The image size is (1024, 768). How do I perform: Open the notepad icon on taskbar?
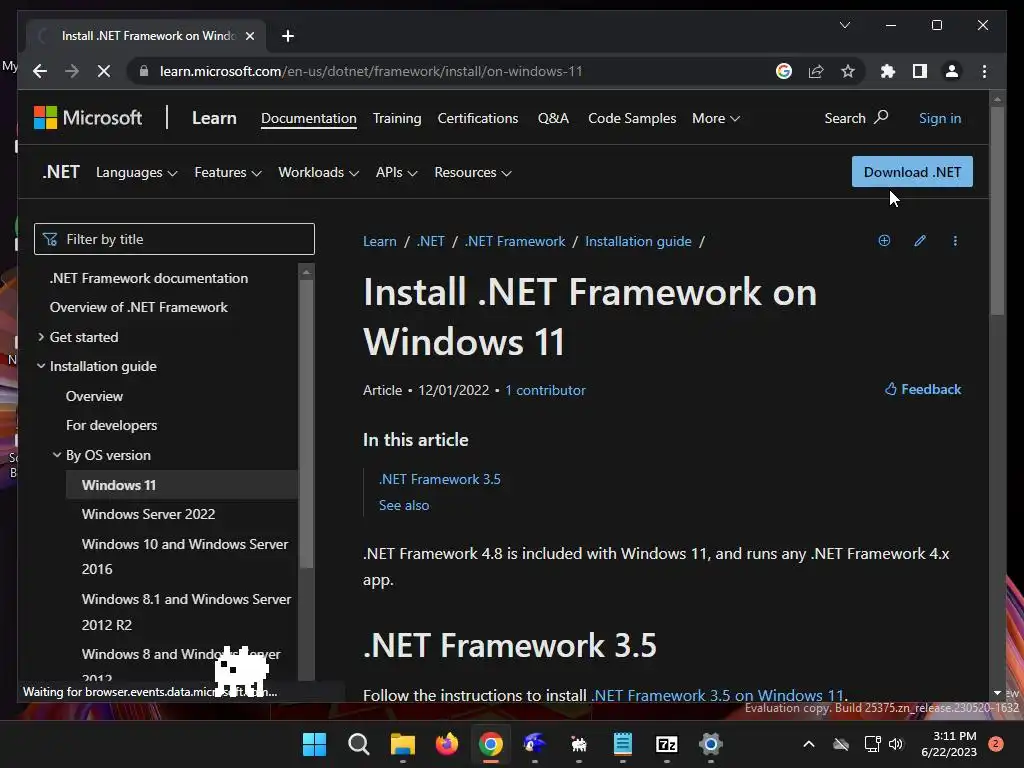pyautogui.click(x=622, y=744)
